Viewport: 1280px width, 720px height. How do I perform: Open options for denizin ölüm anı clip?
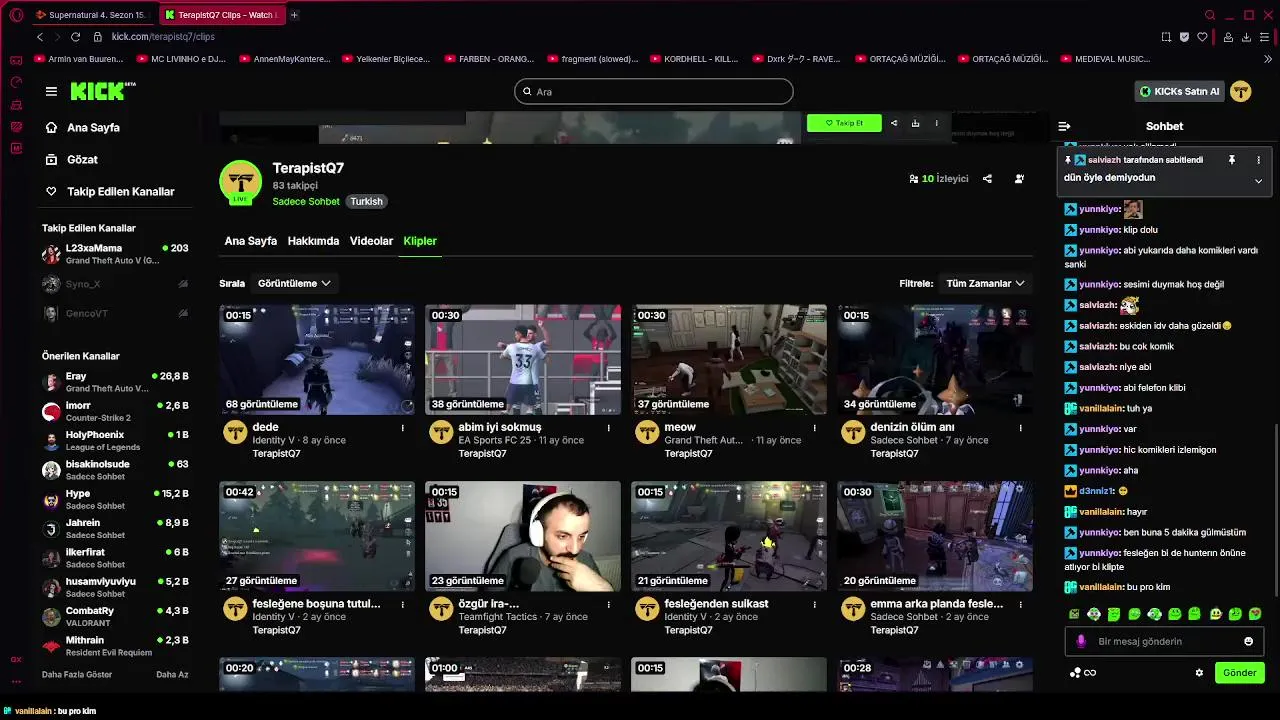1021,428
